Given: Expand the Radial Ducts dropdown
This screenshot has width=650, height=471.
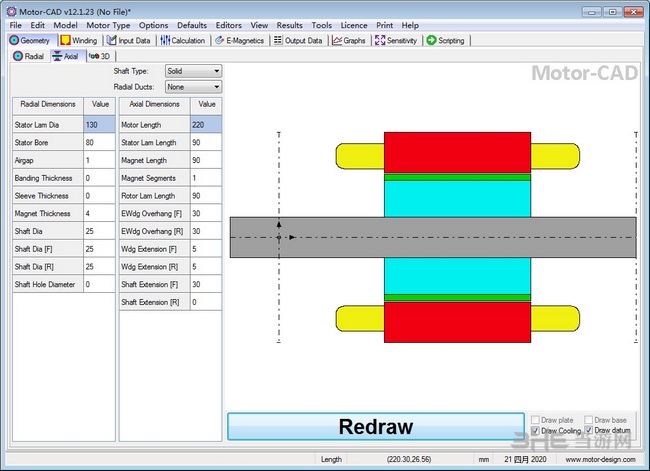Looking at the screenshot, I should coord(193,87).
